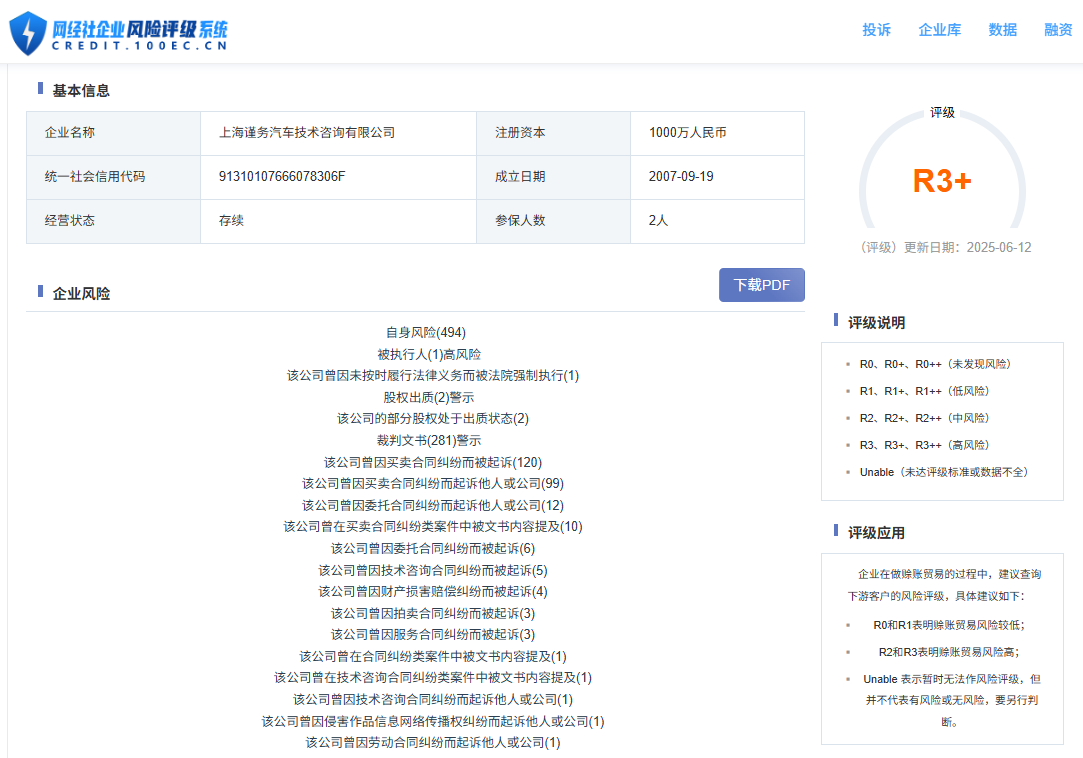Download the report with 下载PDF button
The image size is (1083, 758).
(x=762, y=285)
